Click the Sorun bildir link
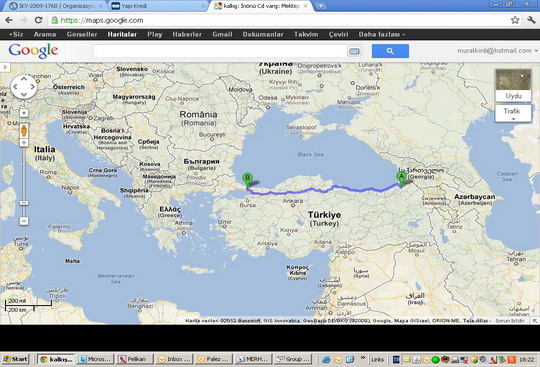This screenshot has height=367, width=540. point(510,321)
